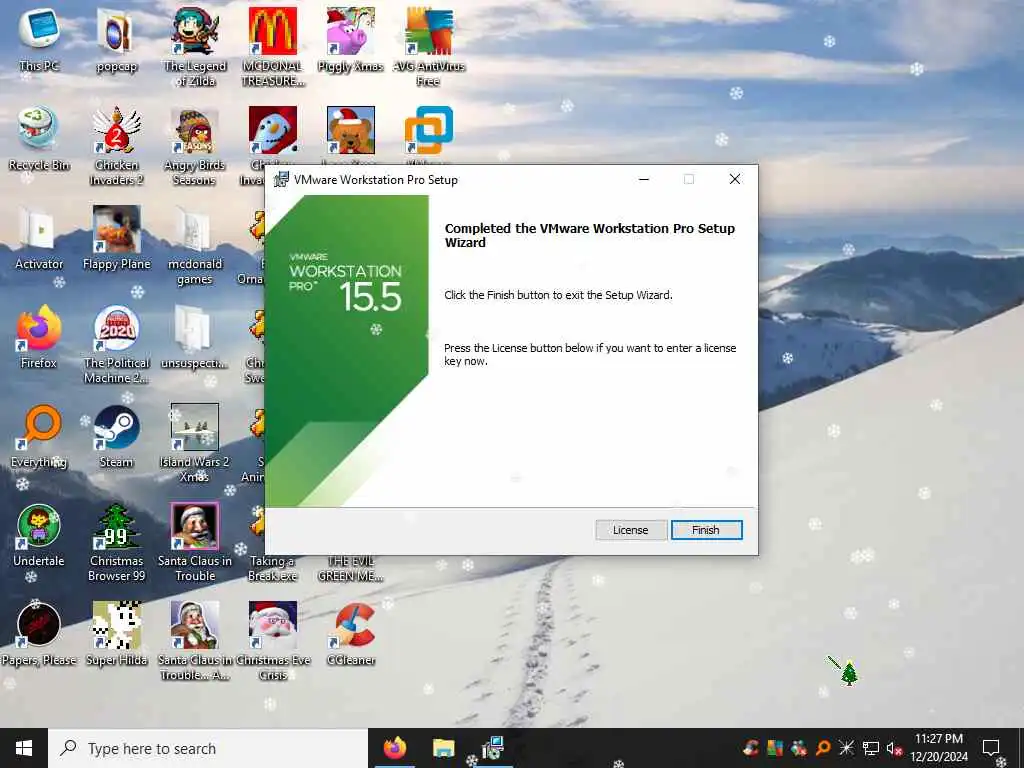Click the network tray icon

tap(871, 748)
